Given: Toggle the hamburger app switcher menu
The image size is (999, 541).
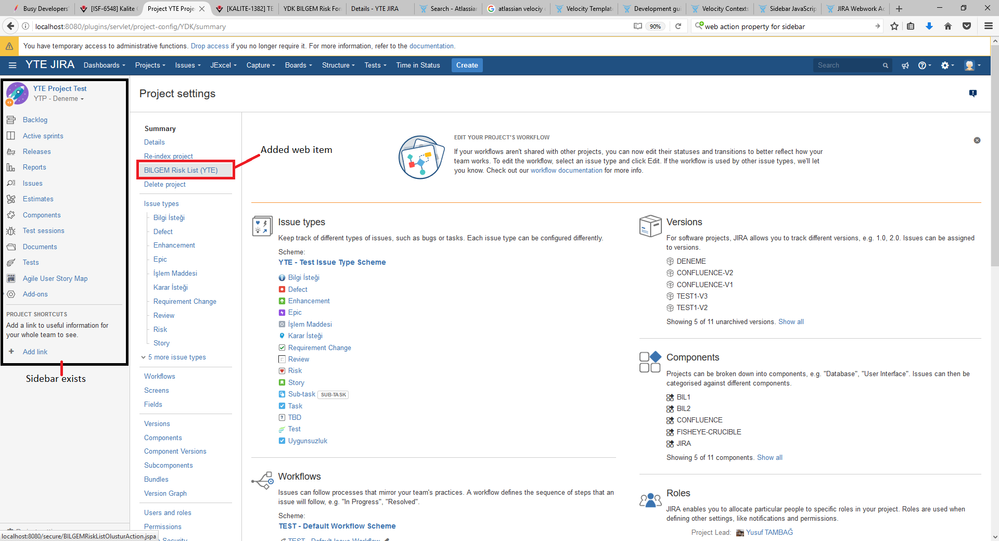Looking at the screenshot, I should point(12,65).
